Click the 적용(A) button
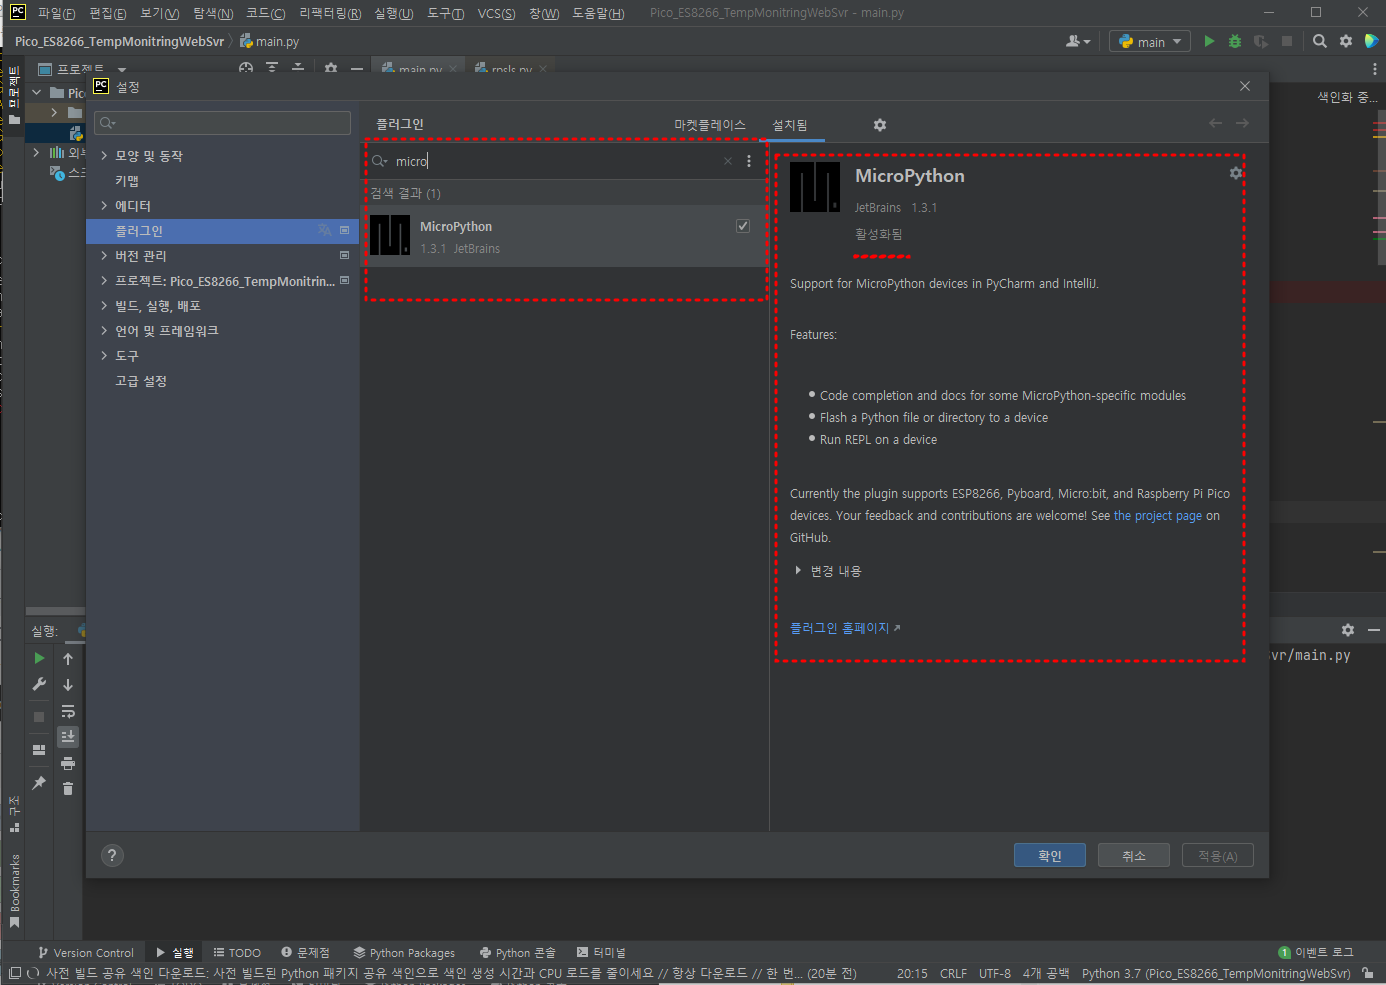Image resolution: width=1386 pixels, height=985 pixels. point(1218,855)
